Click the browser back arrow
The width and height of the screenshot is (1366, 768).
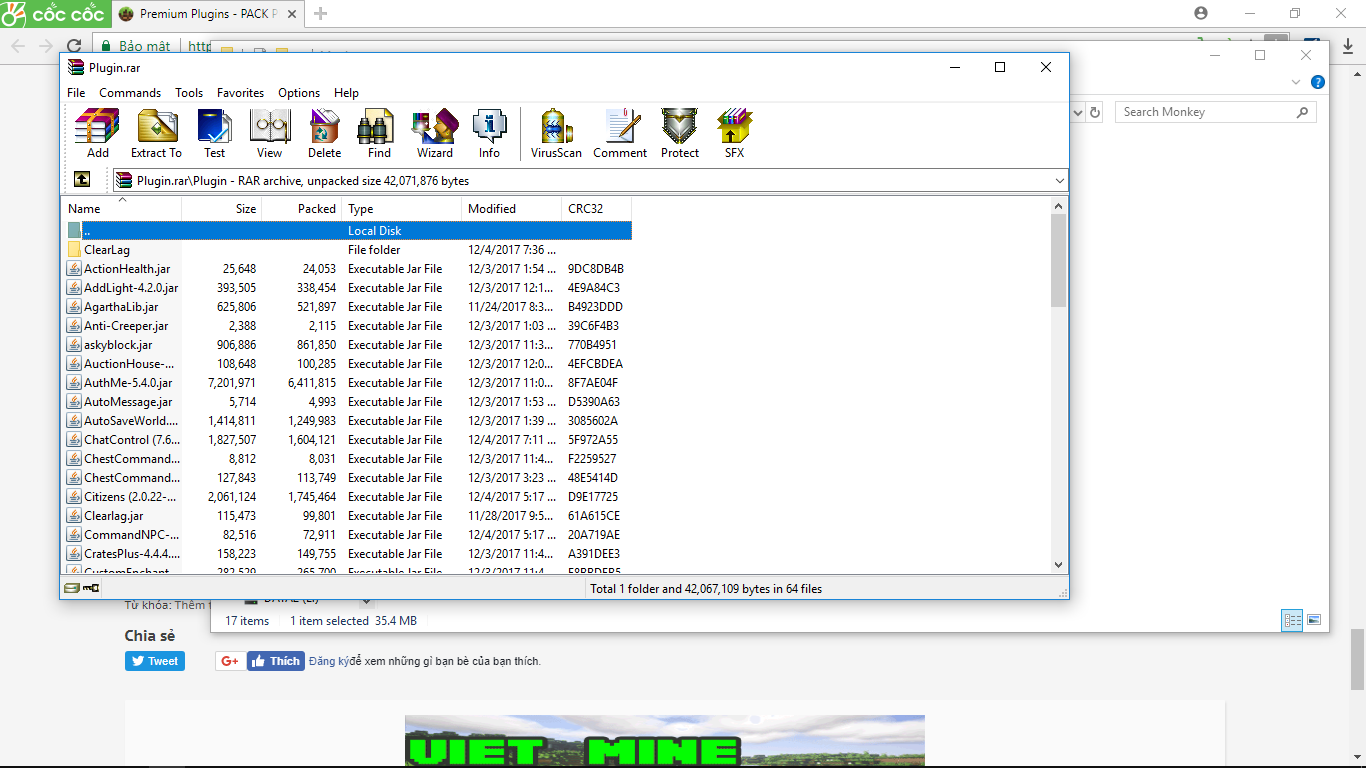point(19,46)
